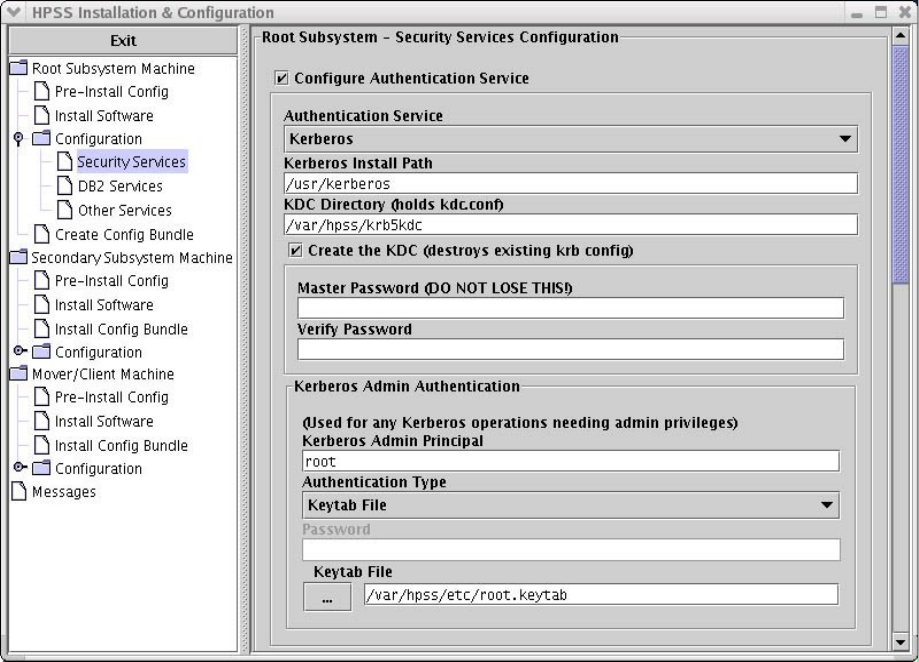Close the HPSS Installation window
This screenshot has width=919, height=662.
pos(905,12)
